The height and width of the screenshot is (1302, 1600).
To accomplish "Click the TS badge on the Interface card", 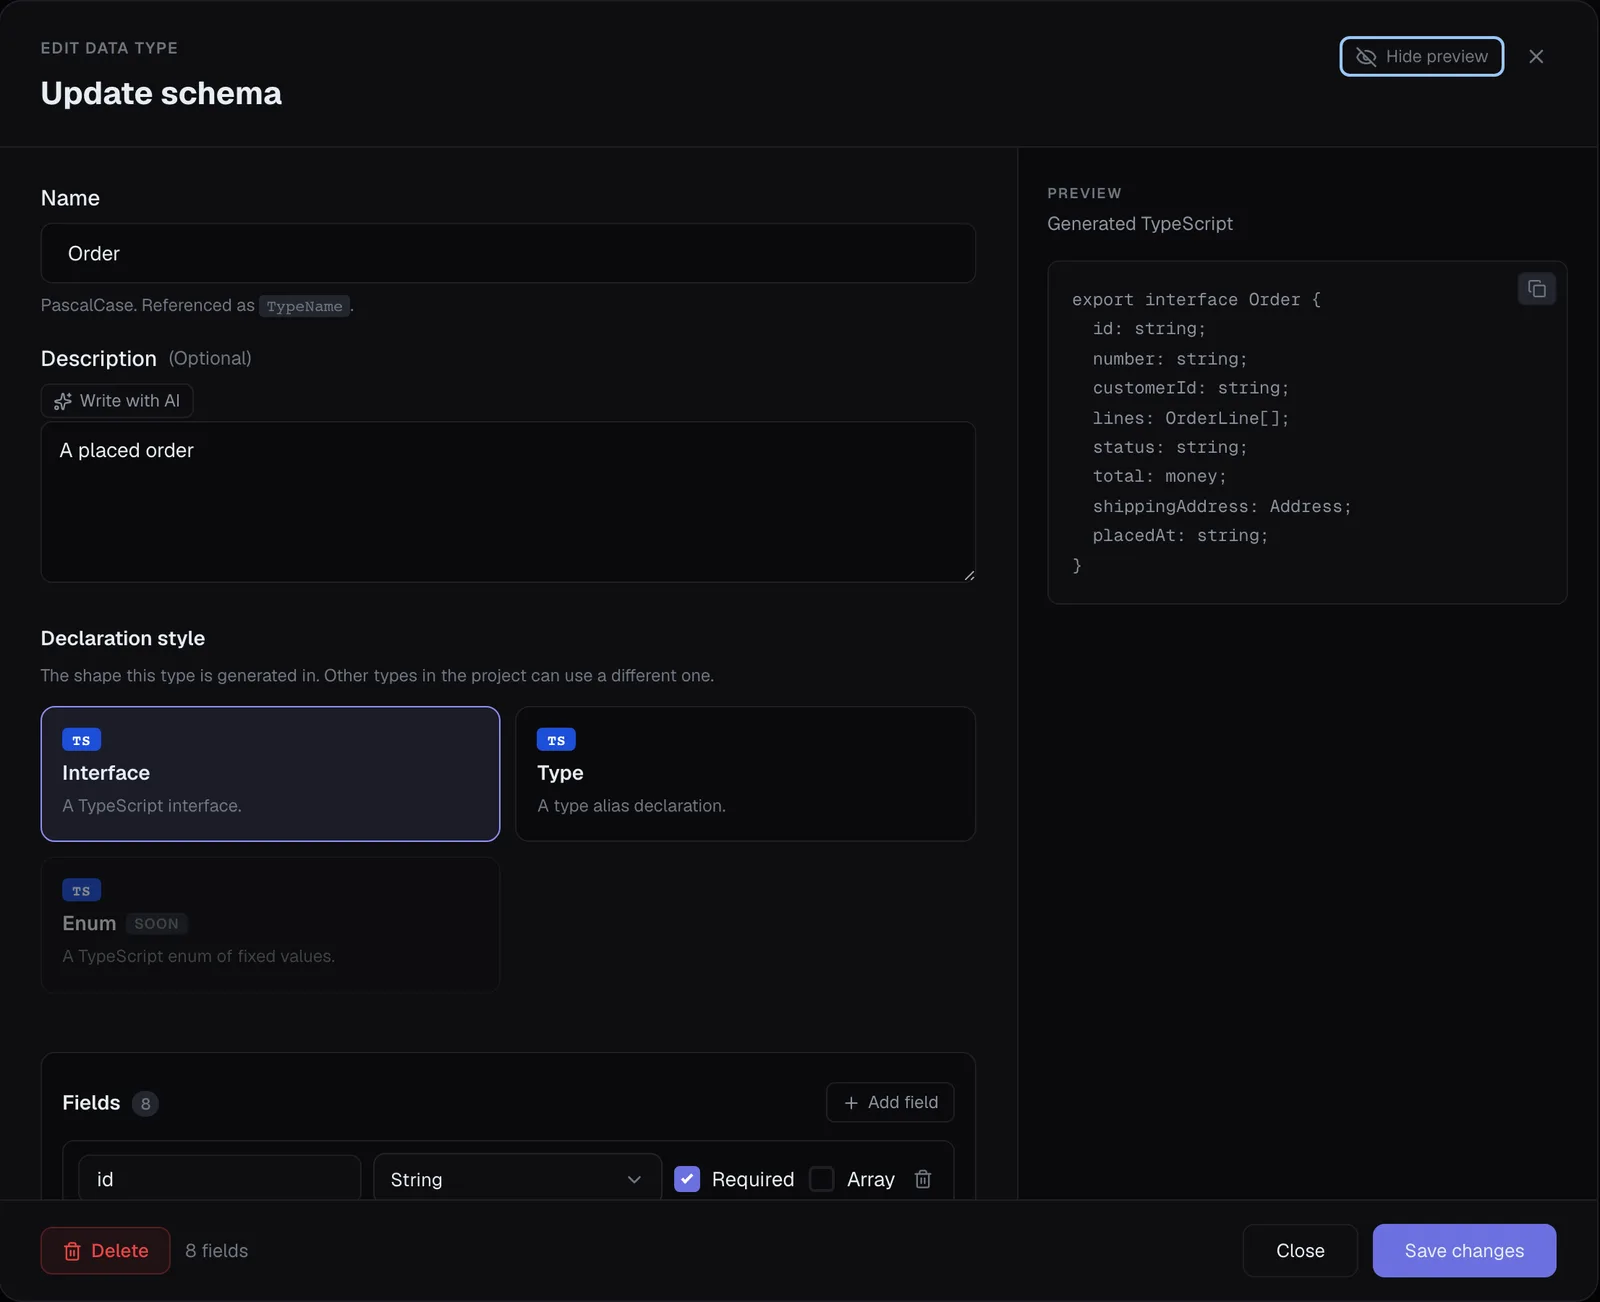I will pyautogui.click(x=81, y=740).
